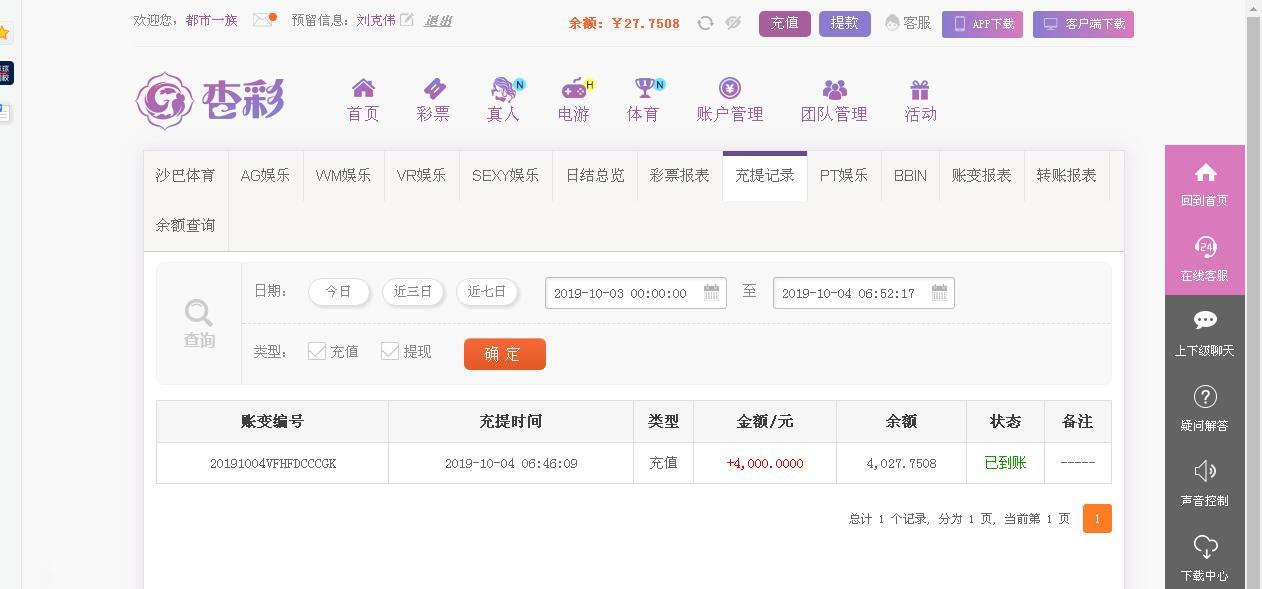Image resolution: width=1262 pixels, height=589 pixels.
Task: Open the 真人 live casino section
Action: pyautogui.click(x=503, y=101)
